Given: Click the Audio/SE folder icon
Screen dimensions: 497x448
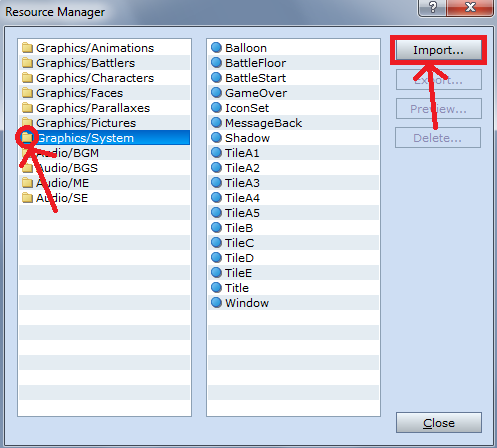Looking at the screenshot, I should point(27,198).
